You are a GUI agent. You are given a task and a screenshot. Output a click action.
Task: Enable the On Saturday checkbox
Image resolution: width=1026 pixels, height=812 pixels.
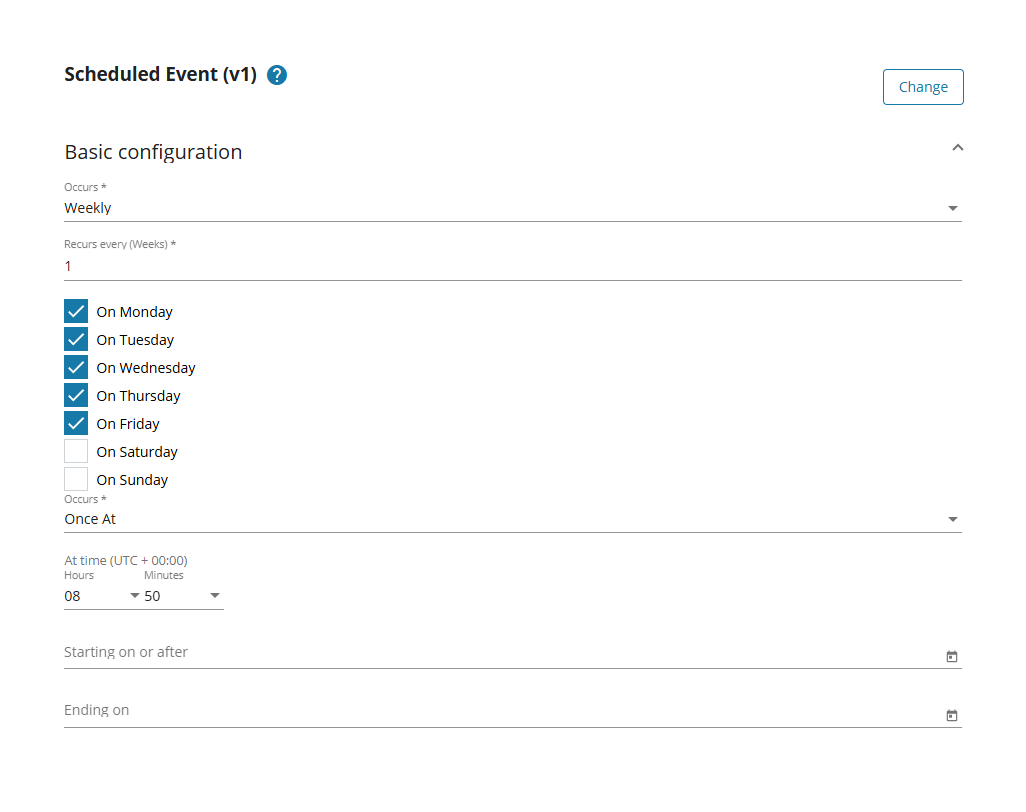pos(75,450)
